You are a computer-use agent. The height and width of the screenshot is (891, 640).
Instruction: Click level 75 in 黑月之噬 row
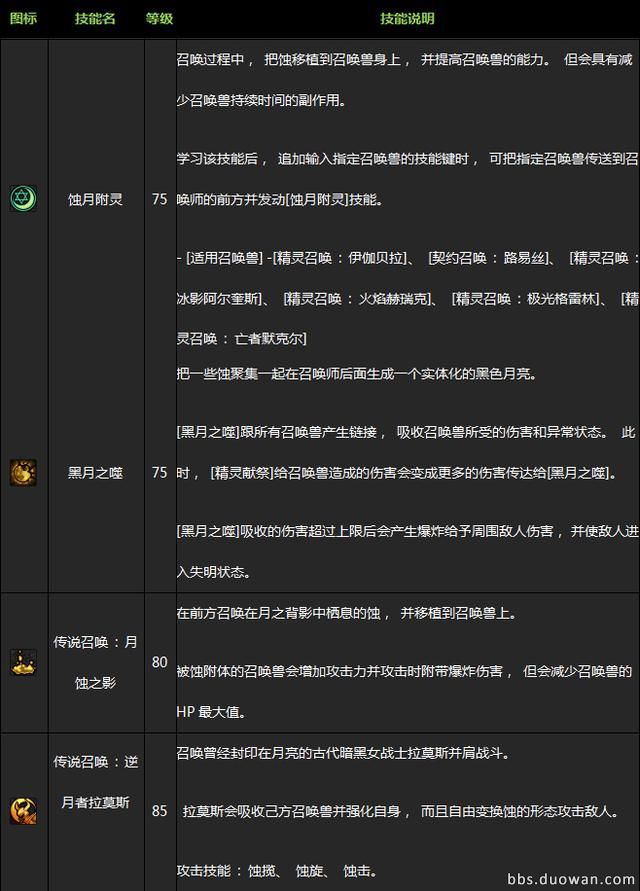pos(160,473)
